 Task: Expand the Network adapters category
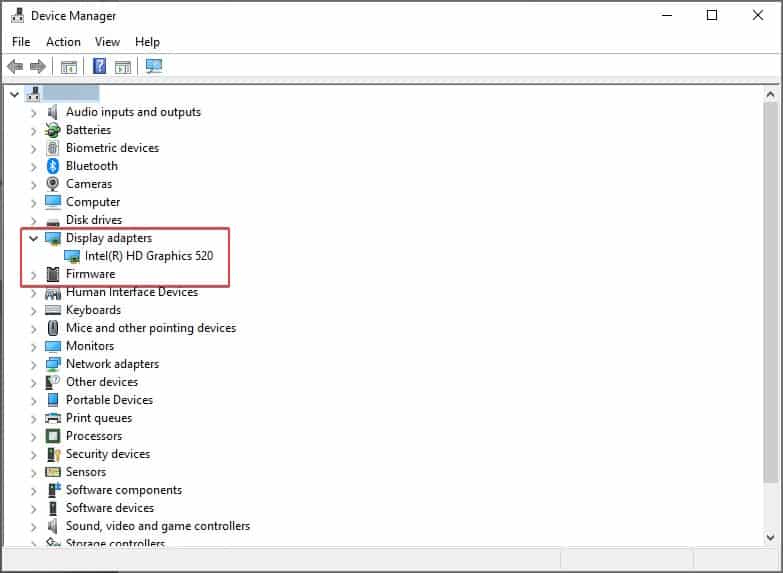click(x=34, y=364)
